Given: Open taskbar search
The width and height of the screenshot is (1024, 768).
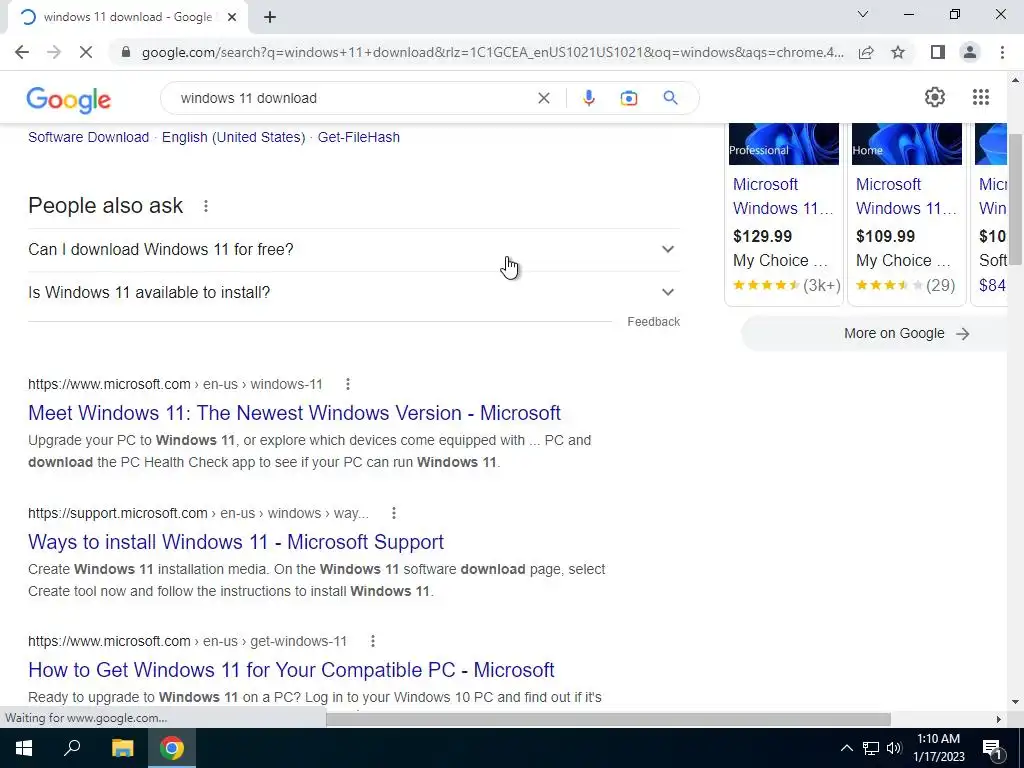Looking at the screenshot, I should coord(72,748).
